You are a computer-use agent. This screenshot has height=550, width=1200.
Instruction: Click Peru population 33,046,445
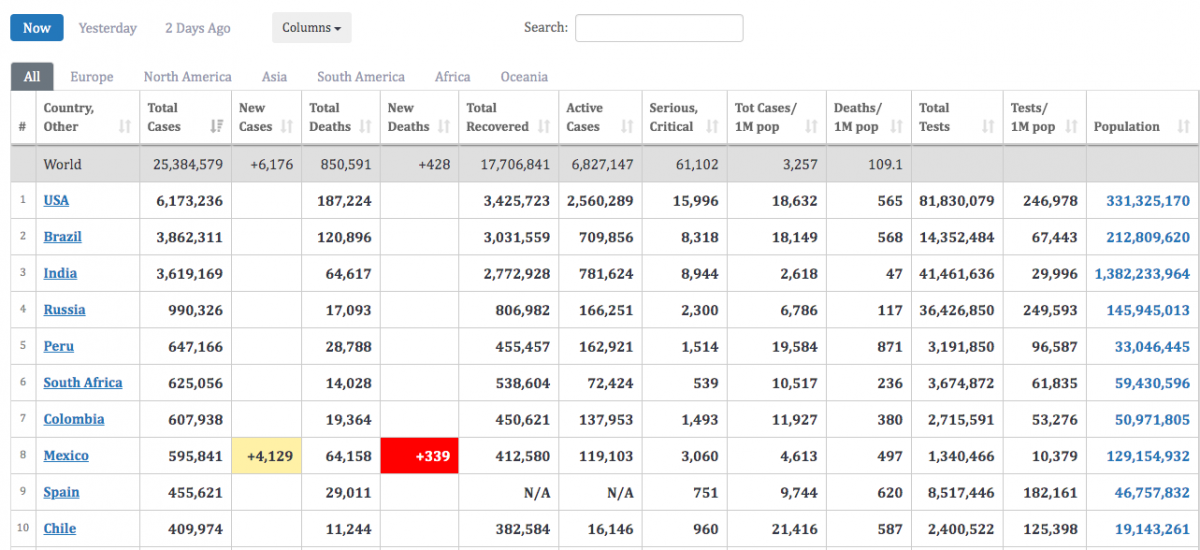tap(1153, 346)
